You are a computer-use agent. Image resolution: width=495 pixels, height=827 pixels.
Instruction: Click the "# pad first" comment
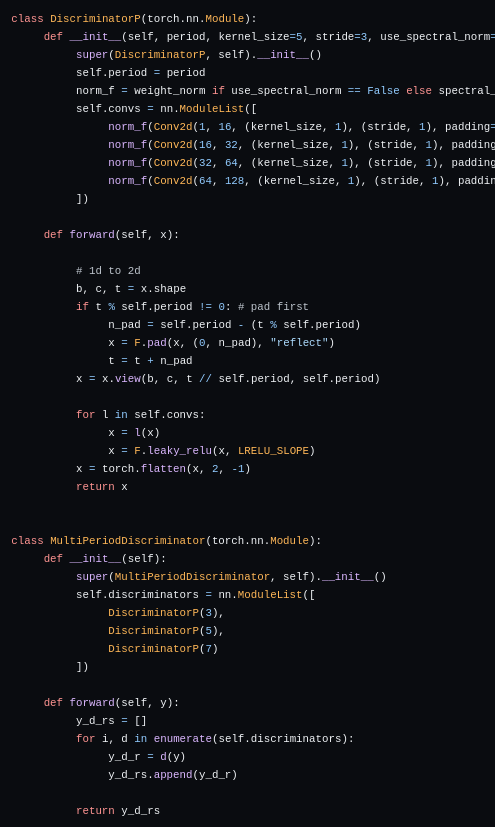(x=273, y=307)
